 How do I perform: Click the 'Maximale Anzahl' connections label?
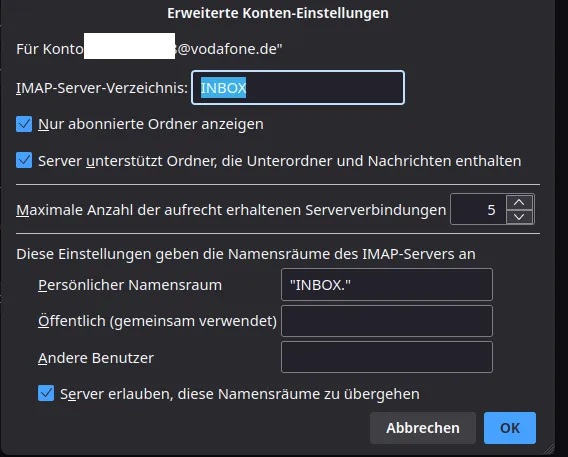coord(231,210)
